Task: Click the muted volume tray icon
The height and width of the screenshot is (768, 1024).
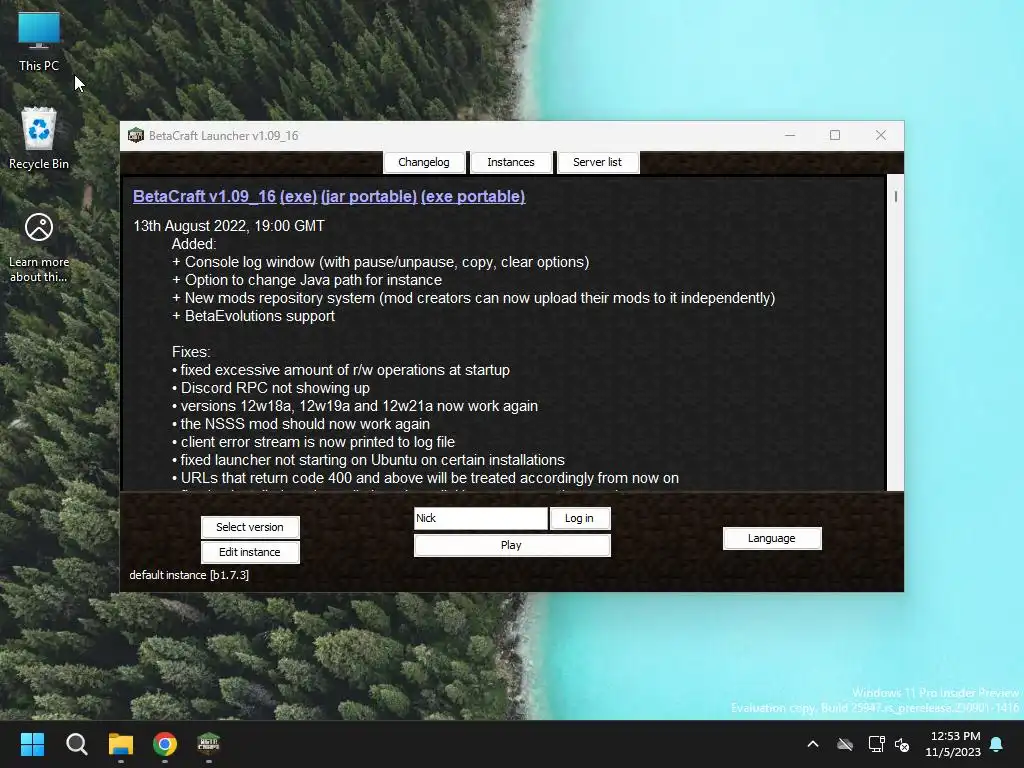Action: point(902,744)
